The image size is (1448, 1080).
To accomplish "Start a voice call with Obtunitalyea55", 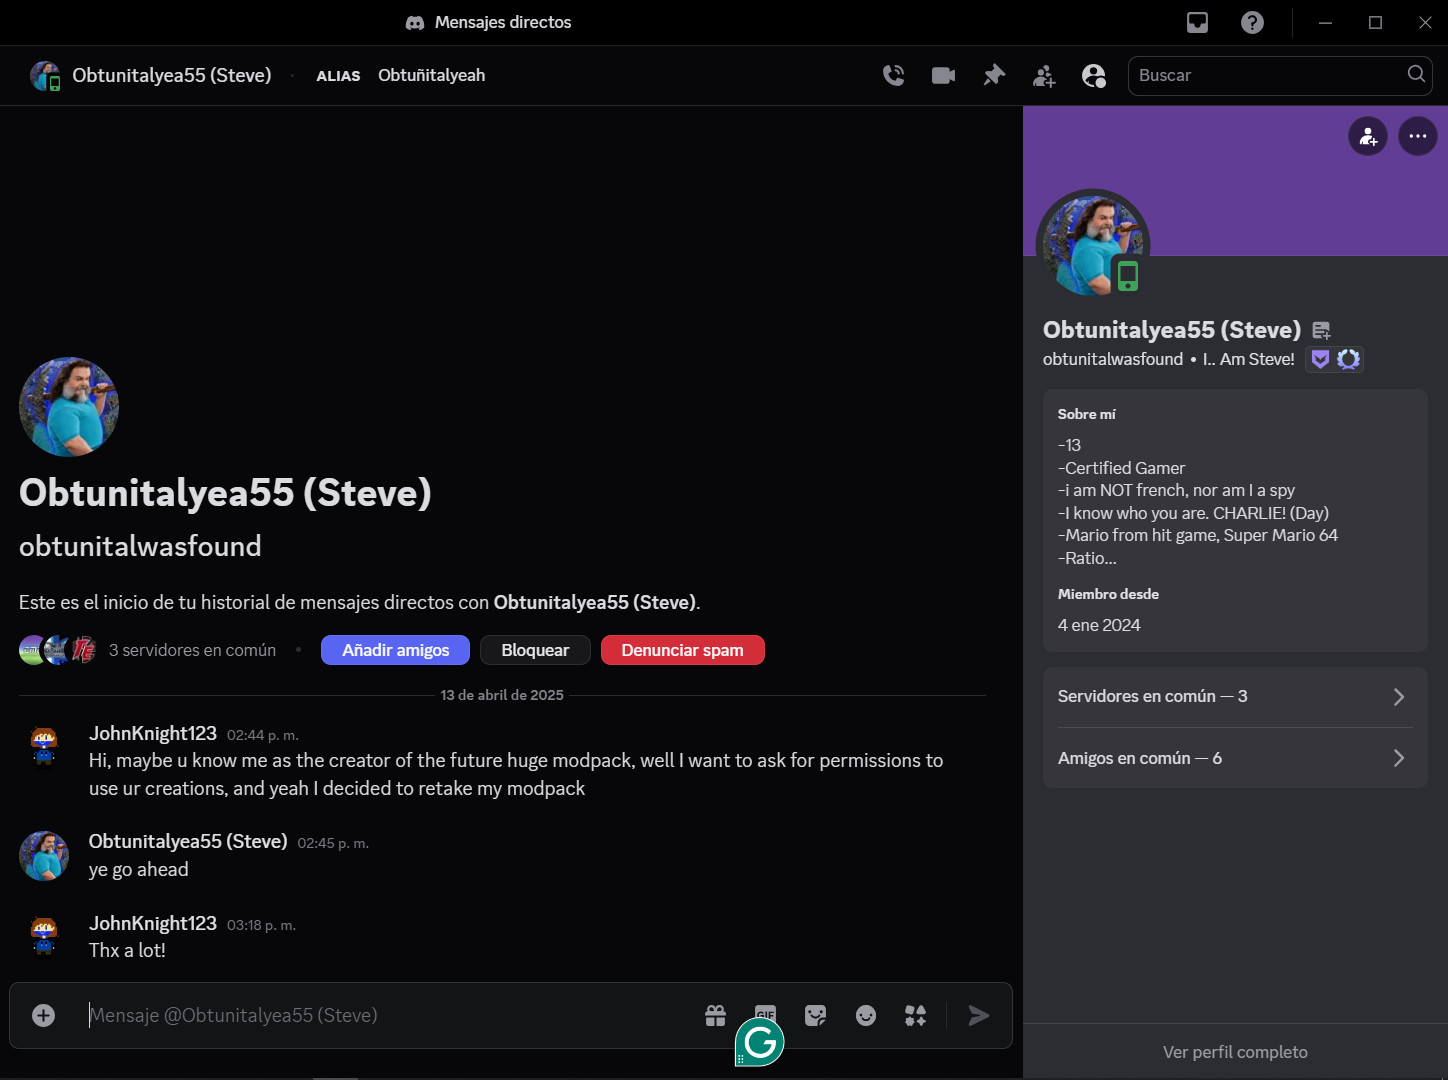I will coord(893,75).
